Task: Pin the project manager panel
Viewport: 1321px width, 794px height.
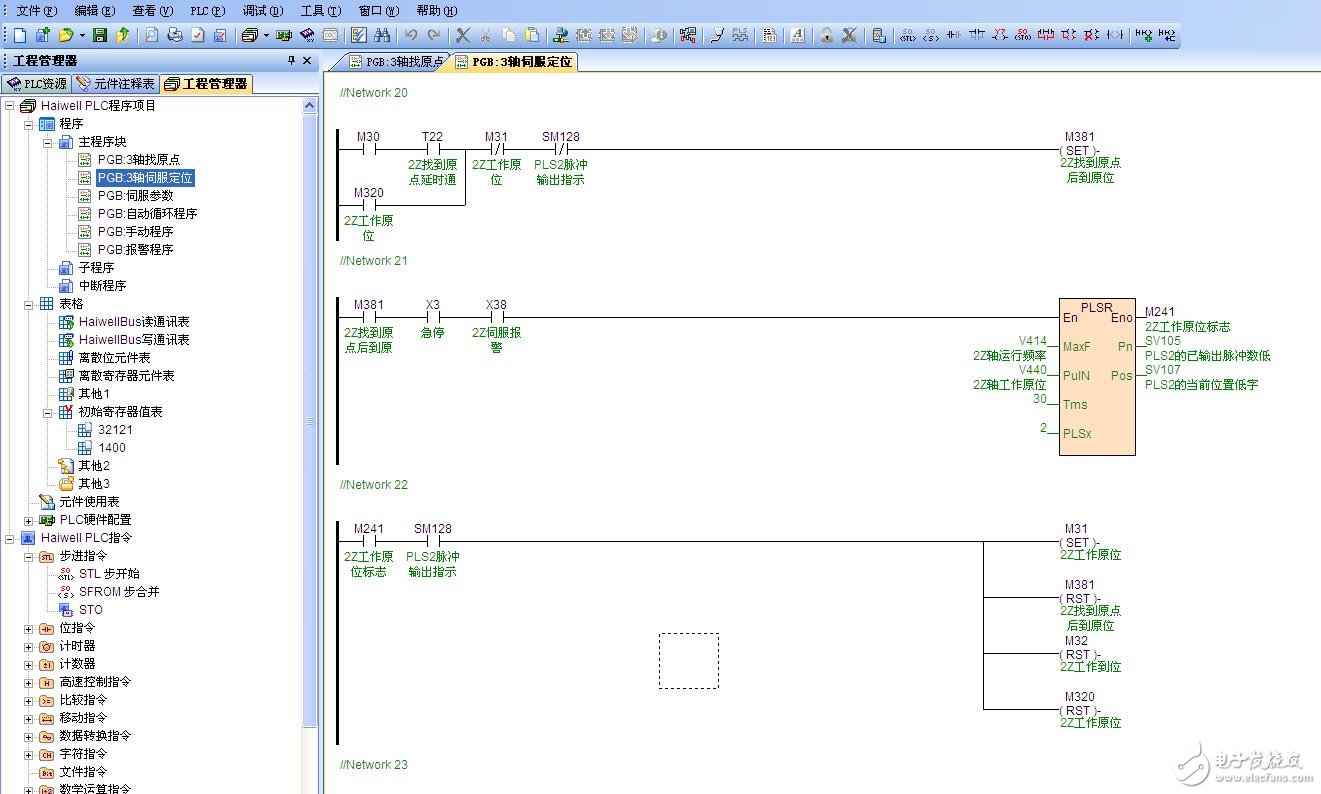Action: tap(292, 61)
